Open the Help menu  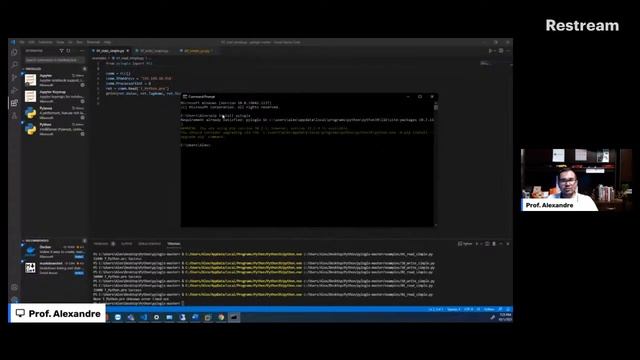[107, 42]
